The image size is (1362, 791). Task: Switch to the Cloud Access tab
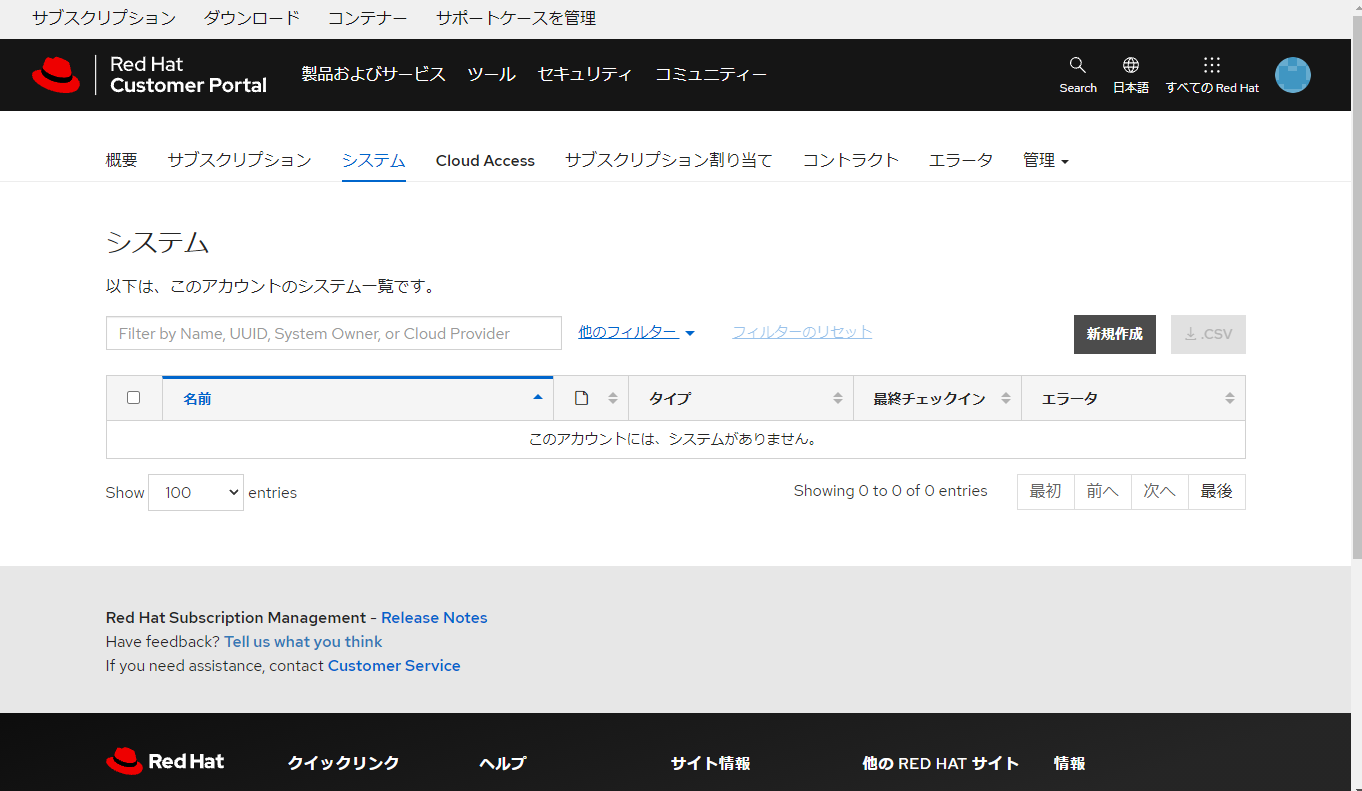pyautogui.click(x=485, y=160)
